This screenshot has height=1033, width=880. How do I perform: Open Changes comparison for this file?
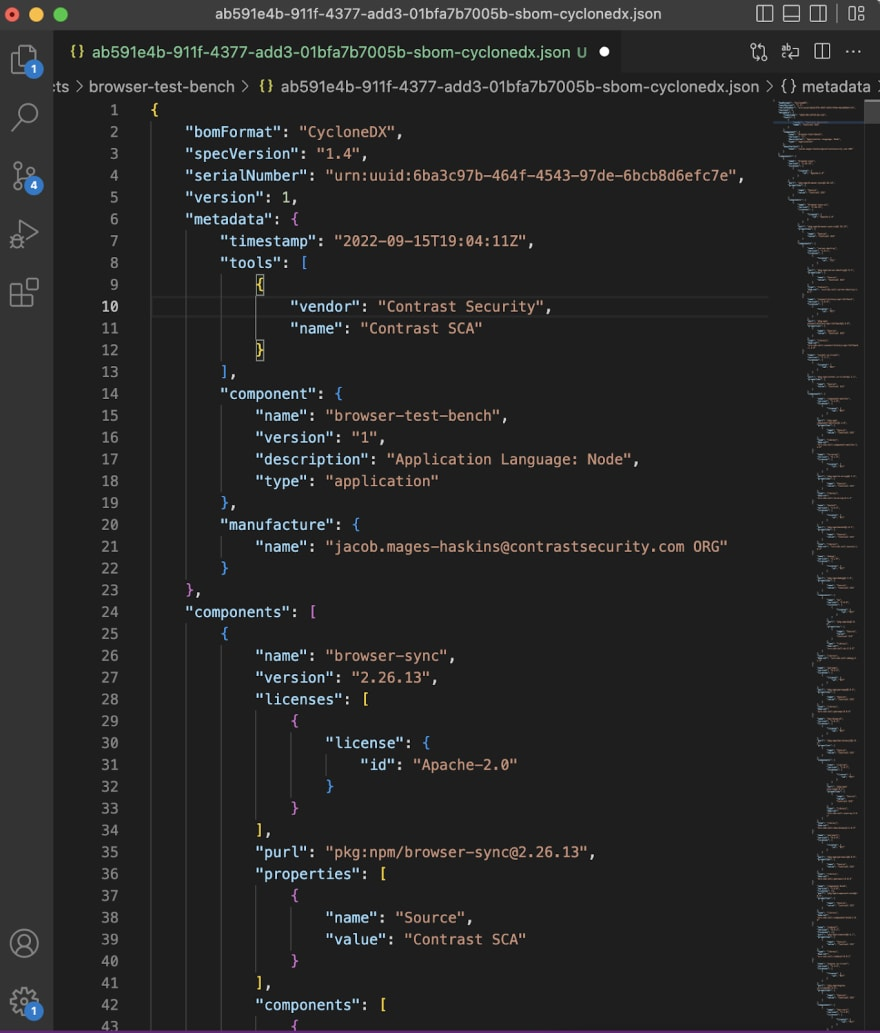click(x=758, y=51)
